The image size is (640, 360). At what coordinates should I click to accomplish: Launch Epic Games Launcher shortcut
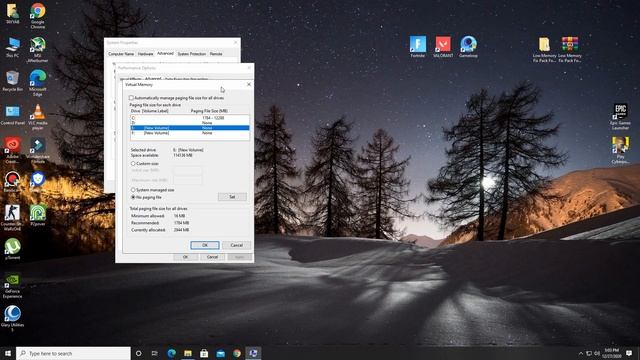(x=620, y=117)
